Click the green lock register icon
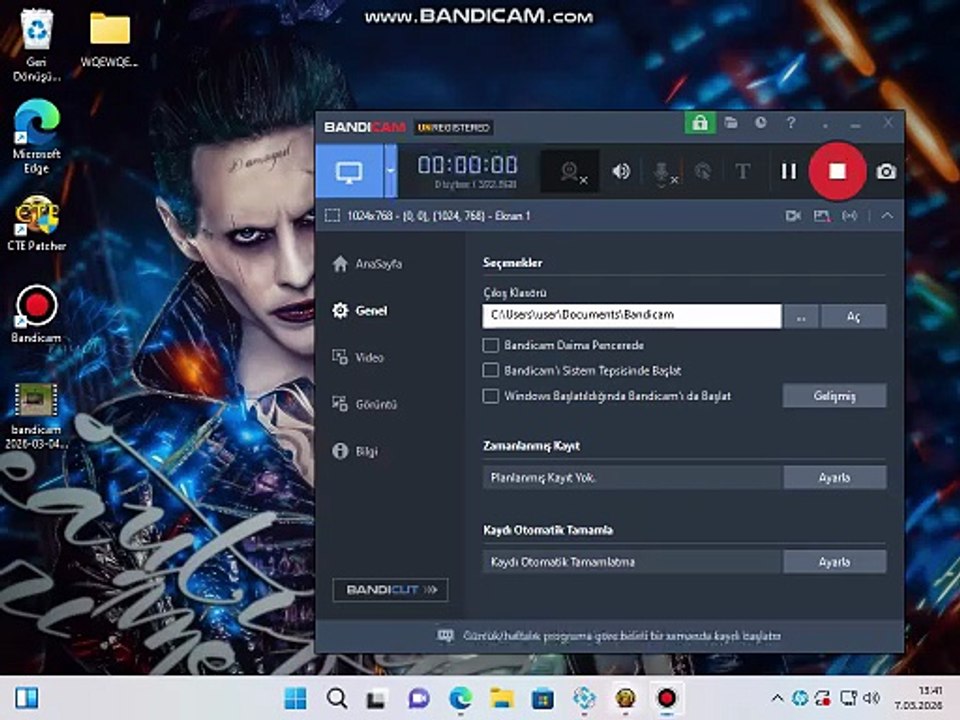This screenshot has width=960, height=720. point(700,123)
